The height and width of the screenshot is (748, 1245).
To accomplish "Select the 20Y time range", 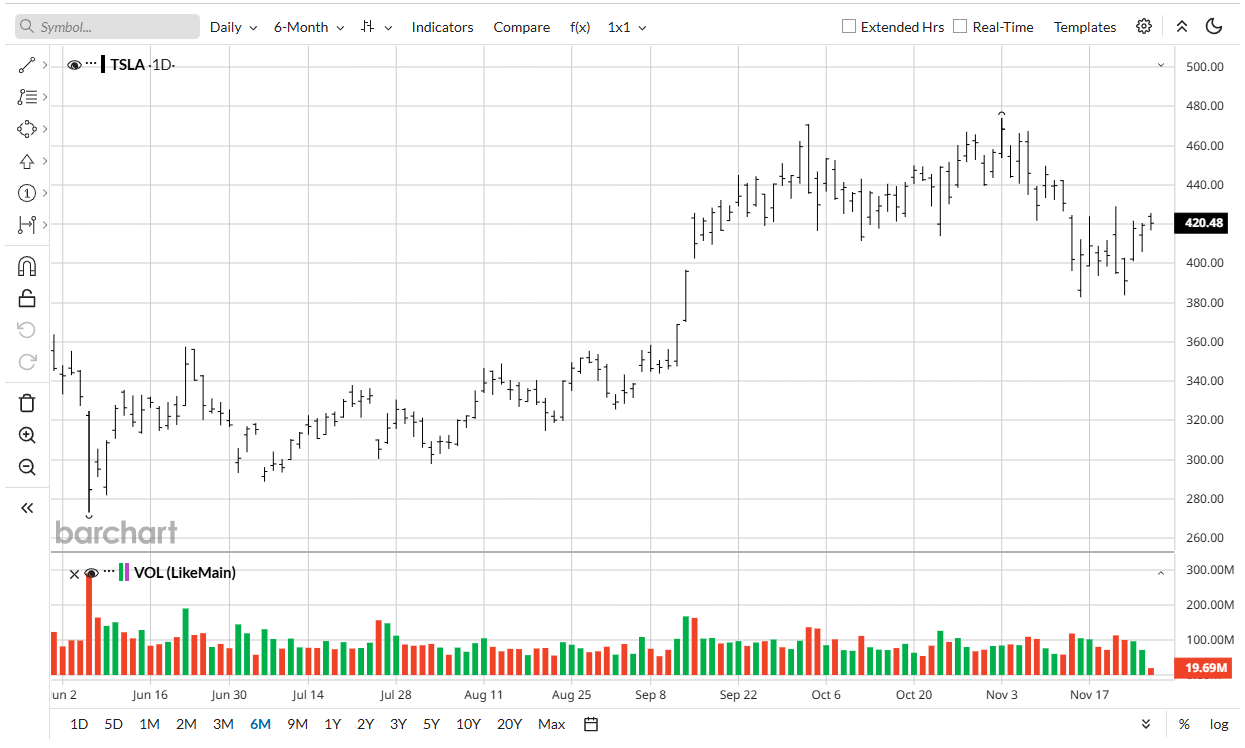I will [509, 724].
